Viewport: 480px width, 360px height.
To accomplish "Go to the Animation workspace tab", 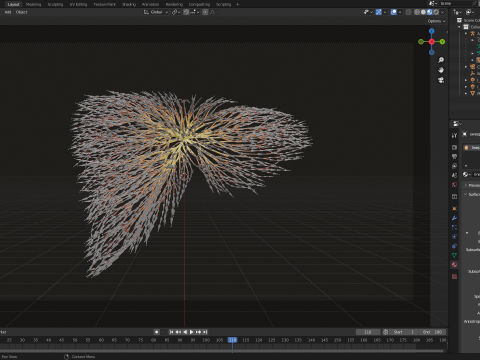I will 150,4.
